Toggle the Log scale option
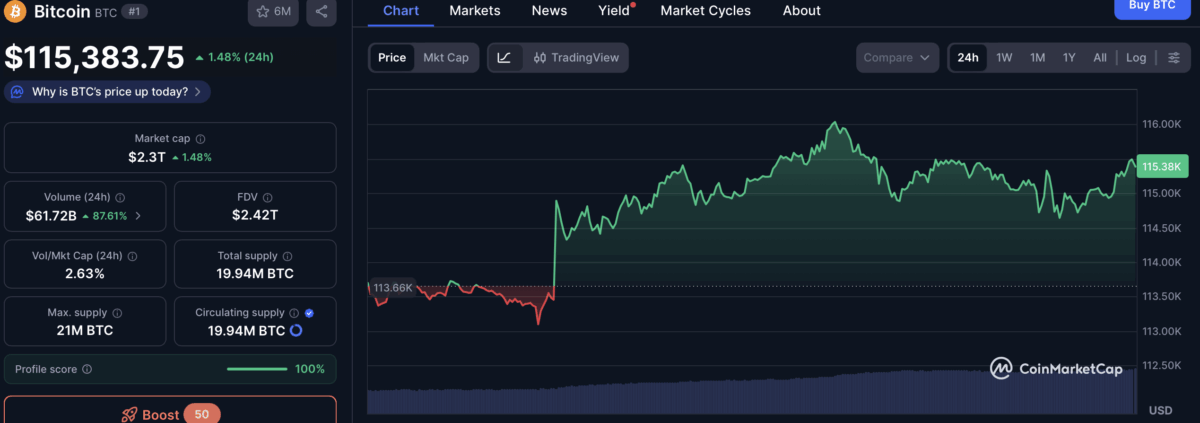Screen dimensions: 1200x423 1136,58
